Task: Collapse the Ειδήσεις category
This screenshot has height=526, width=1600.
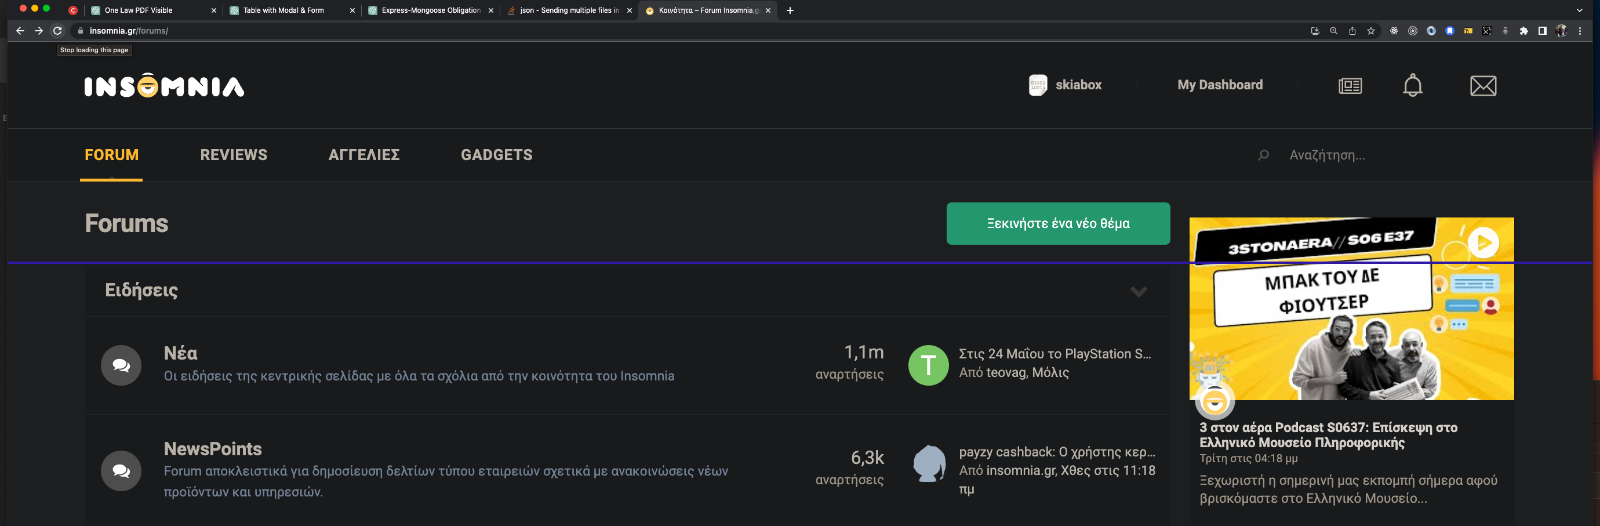Action: pyautogui.click(x=1138, y=291)
